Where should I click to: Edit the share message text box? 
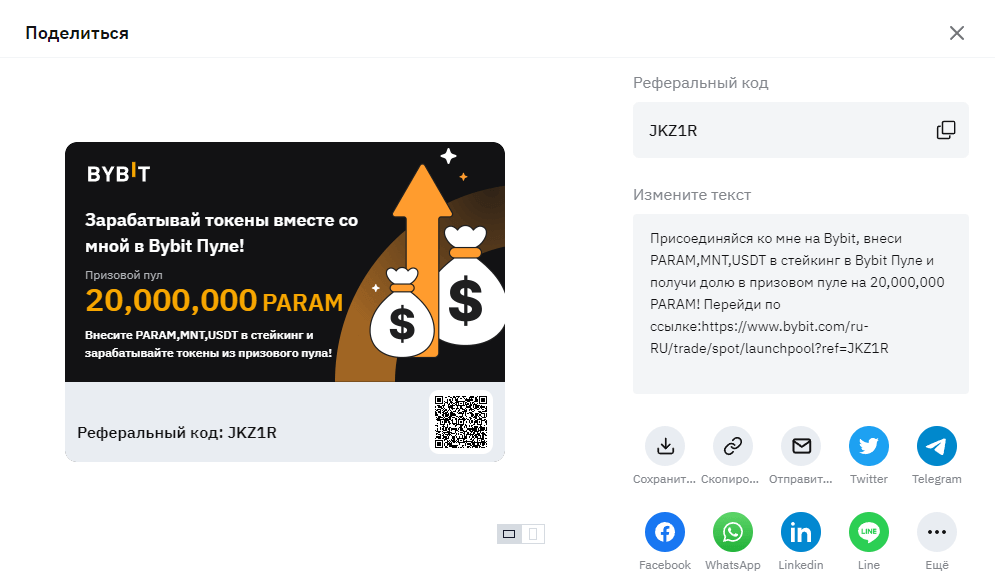pos(801,304)
